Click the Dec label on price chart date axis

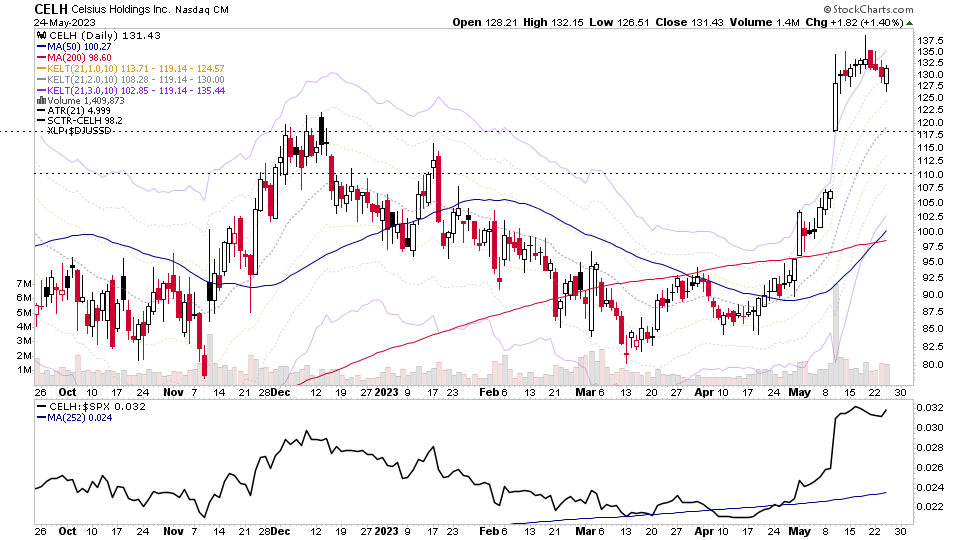click(280, 392)
